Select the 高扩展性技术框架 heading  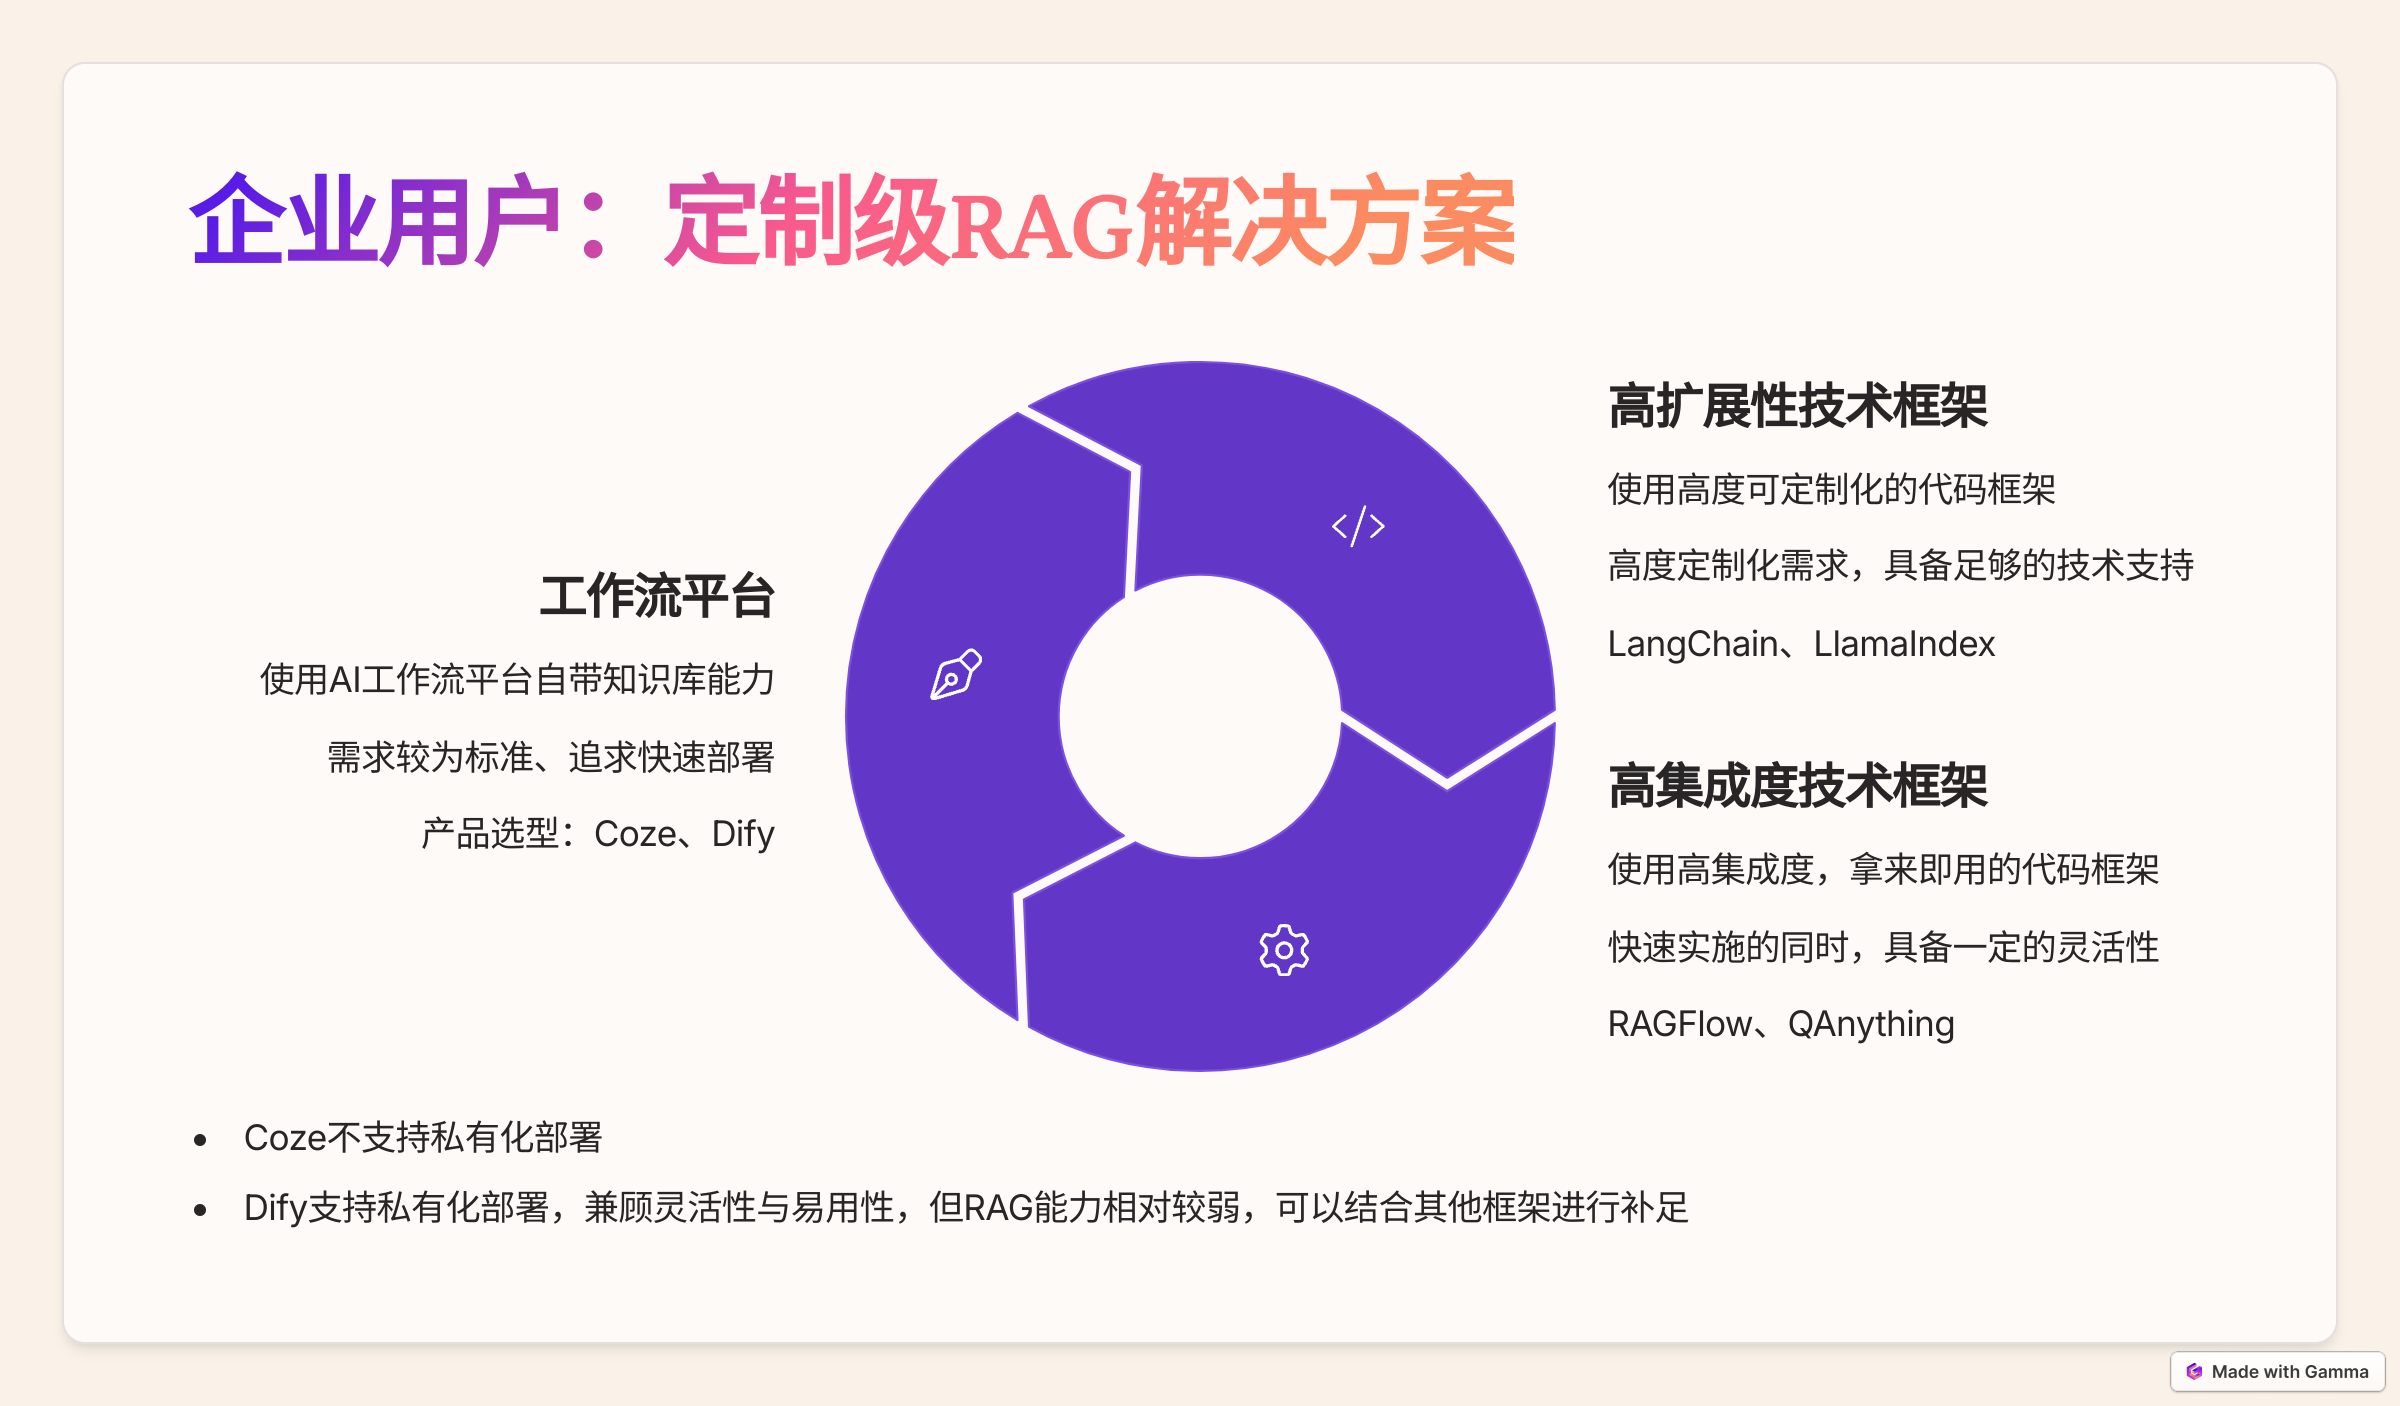pyautogui.click(x=1798, y=407)
